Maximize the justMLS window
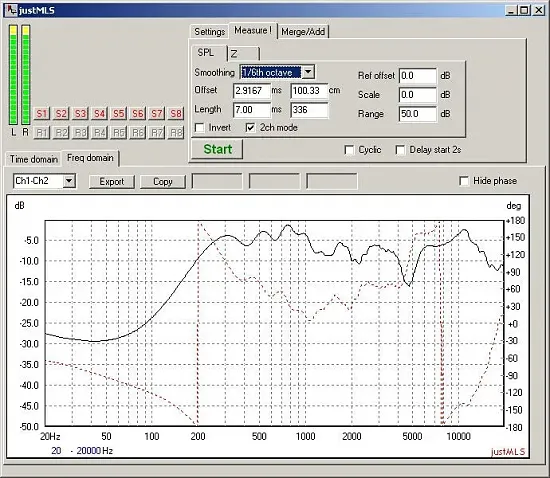This screenshot has width=550, height=478. click(x=524, y=10)
